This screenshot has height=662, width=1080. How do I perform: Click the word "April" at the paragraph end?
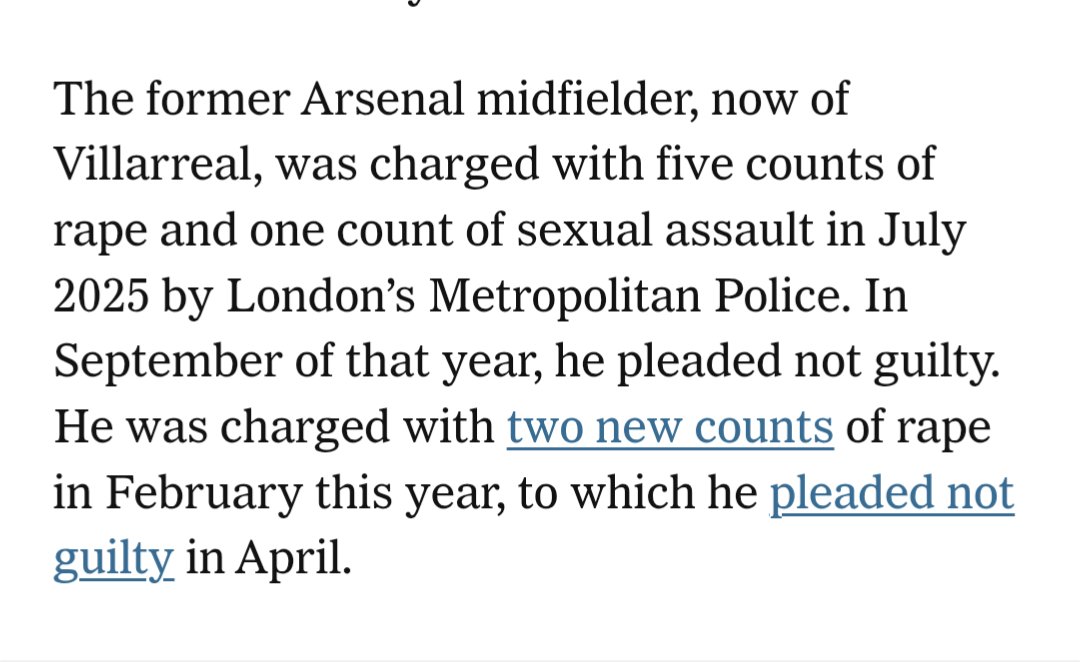[x=293, y=559]
